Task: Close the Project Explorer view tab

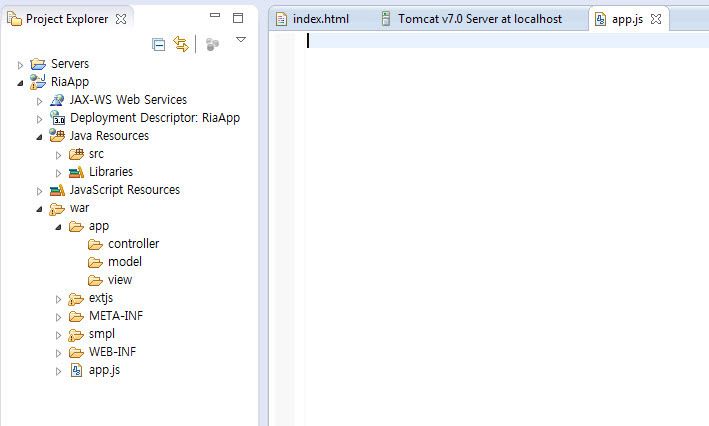Action: 121,19
